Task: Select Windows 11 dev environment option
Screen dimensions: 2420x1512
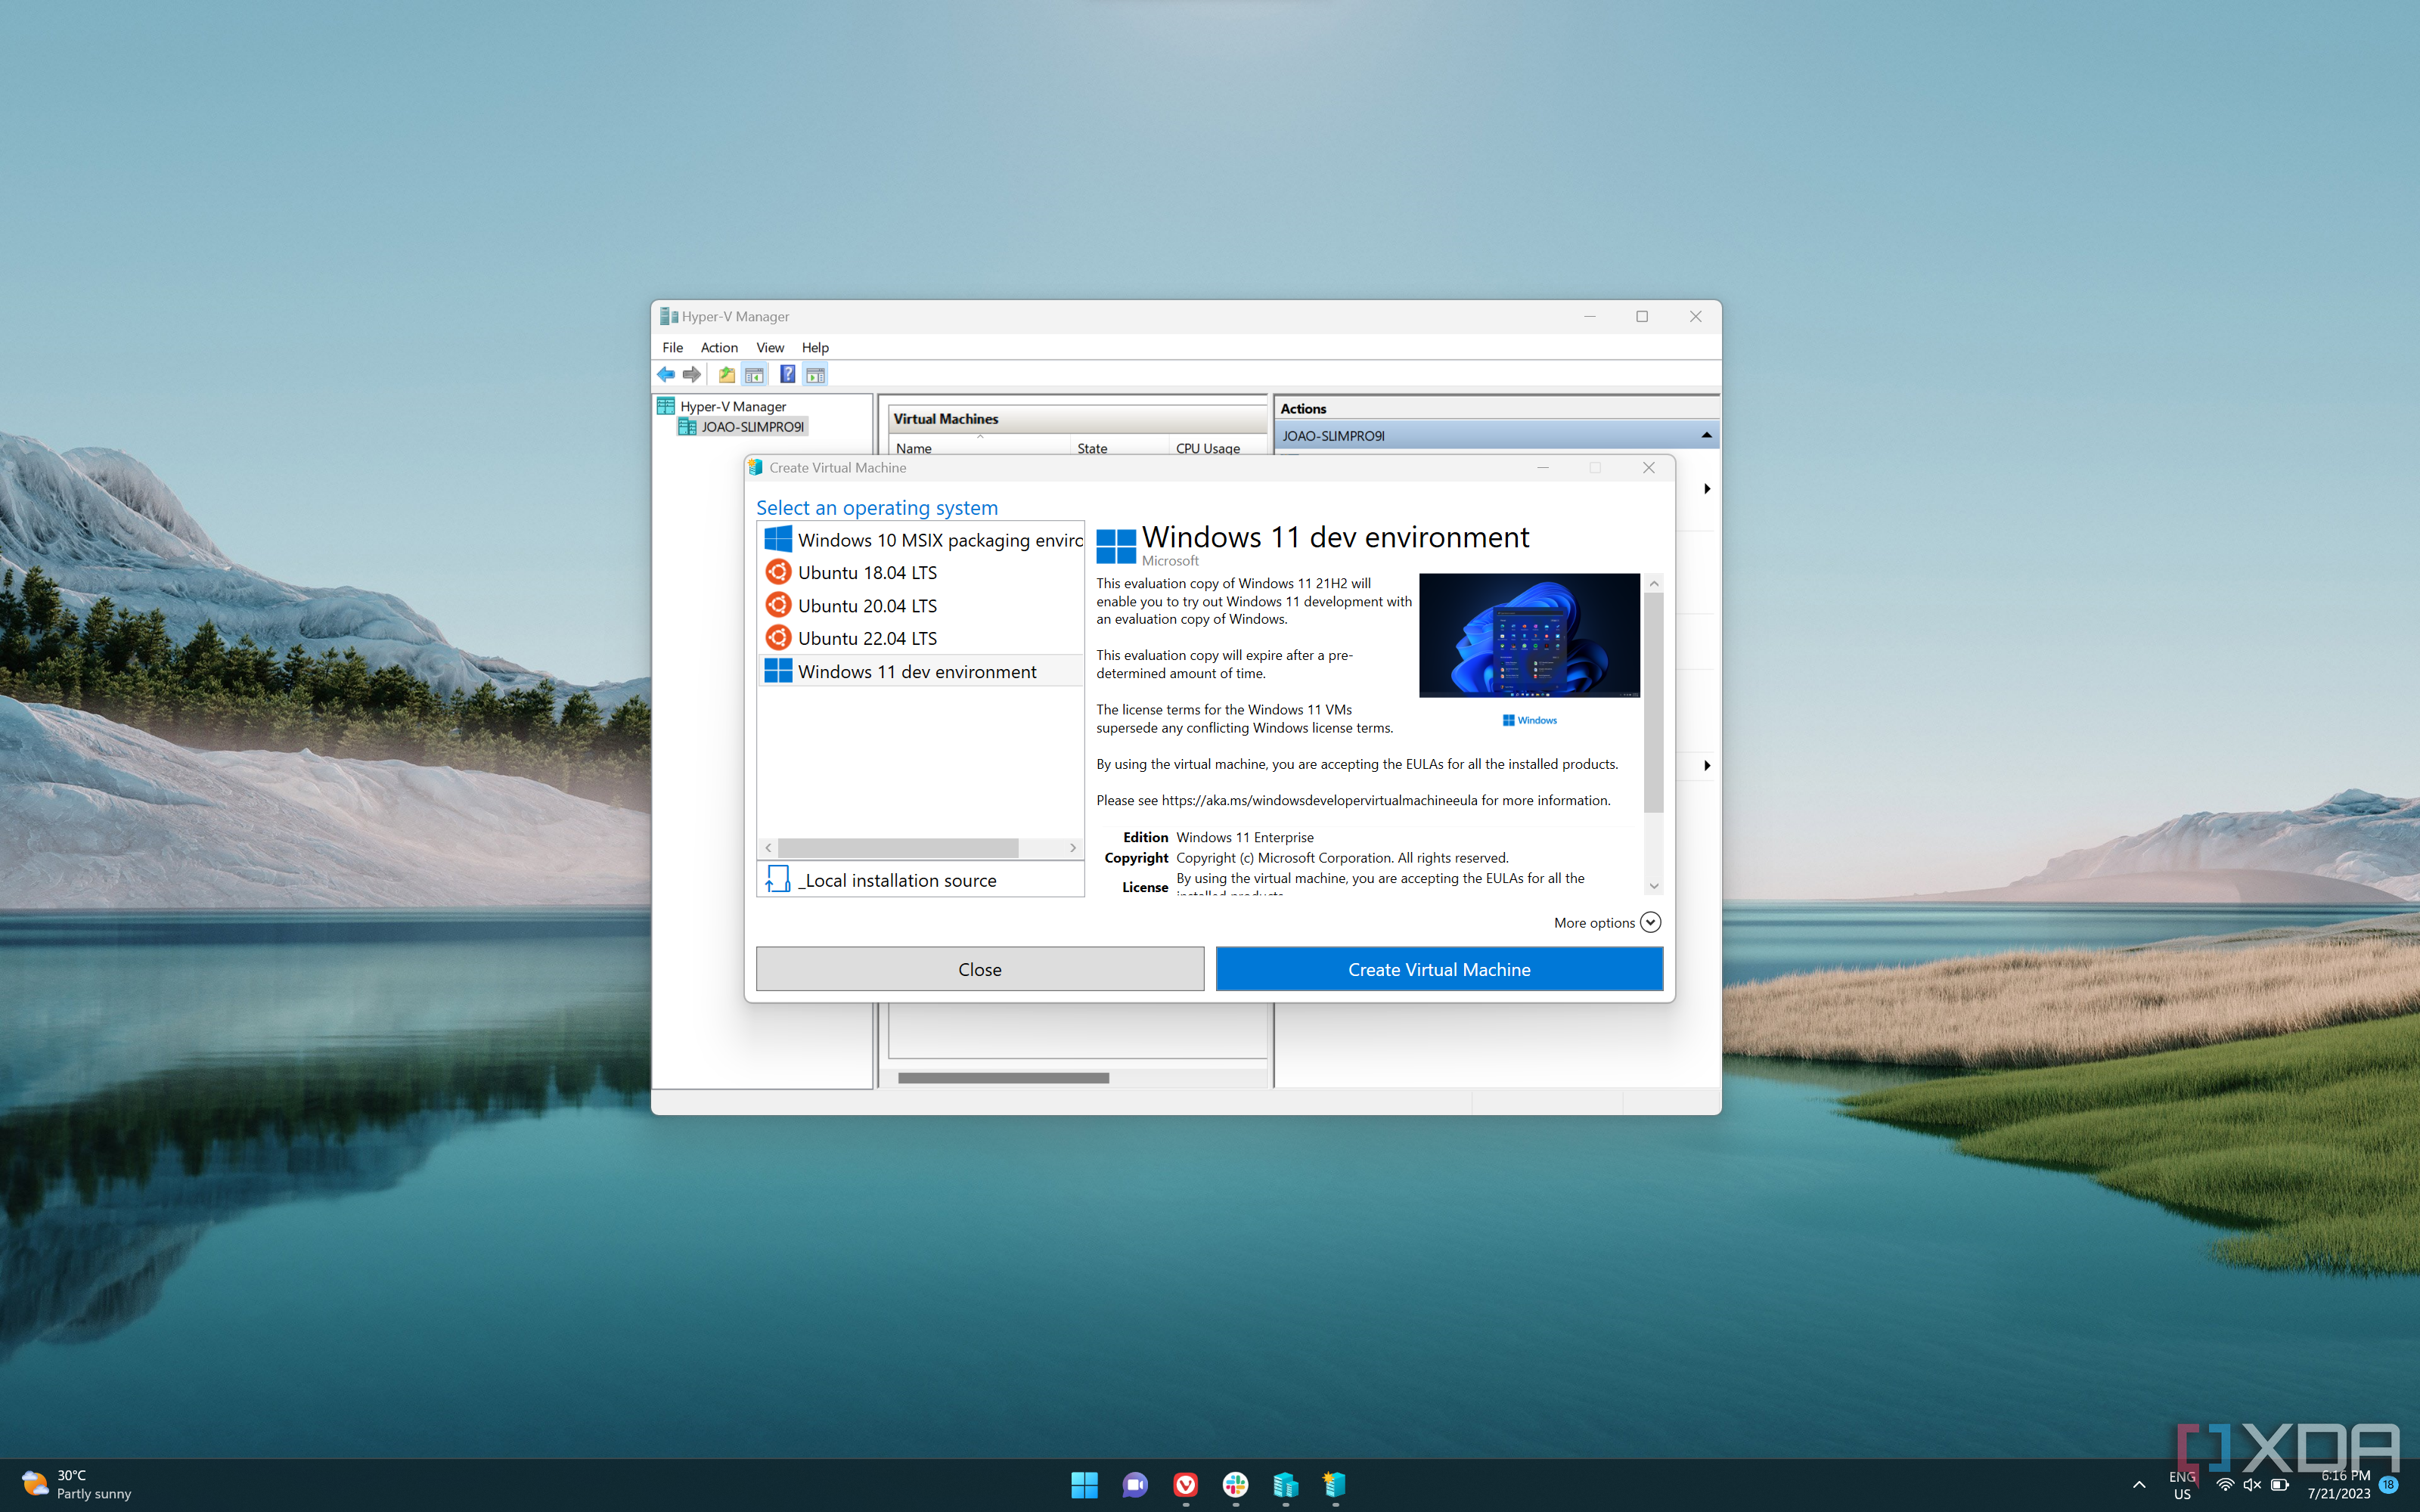Action: point(915,671)
